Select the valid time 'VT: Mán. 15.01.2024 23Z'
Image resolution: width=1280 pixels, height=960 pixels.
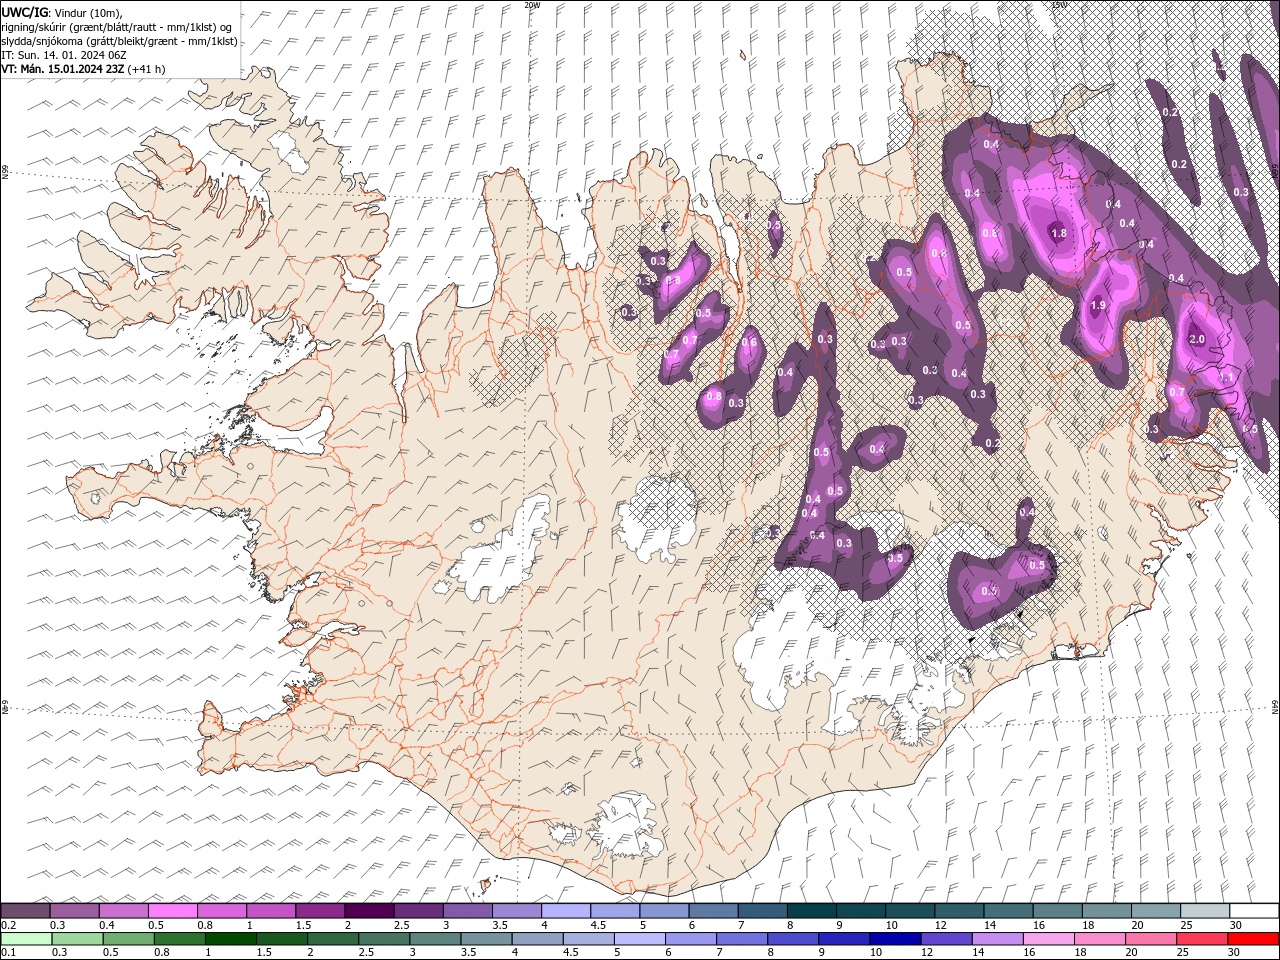(63, 69)
